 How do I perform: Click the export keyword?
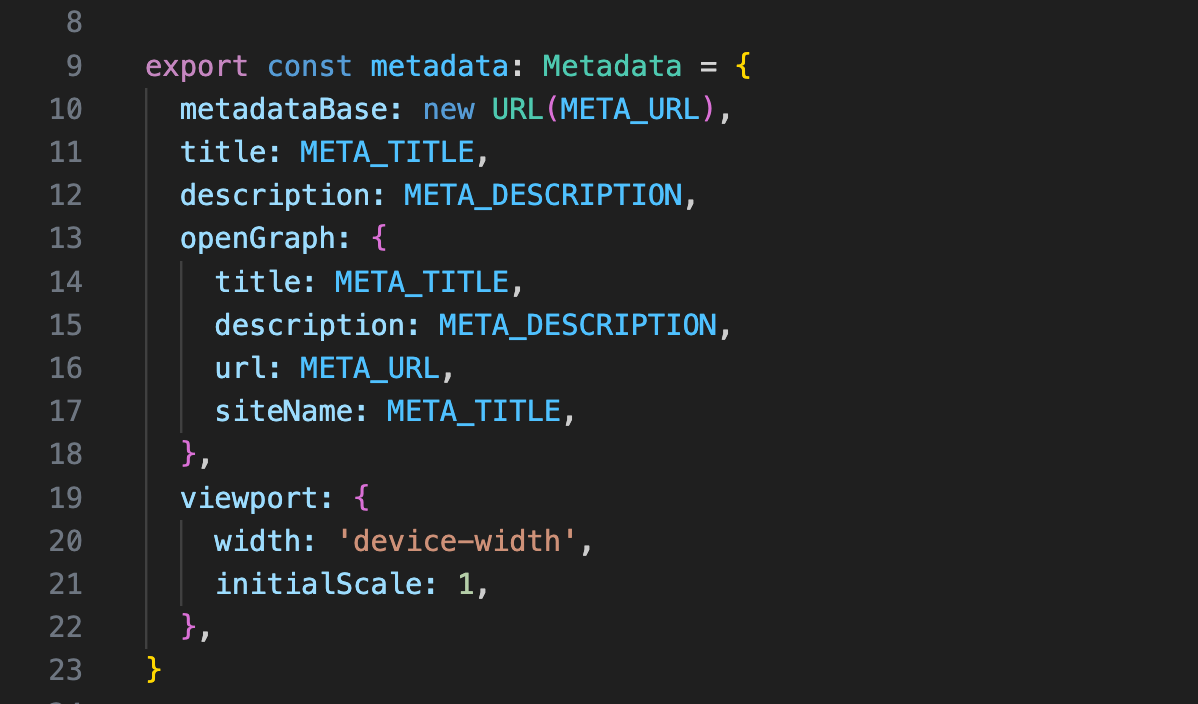coord(196,67)
